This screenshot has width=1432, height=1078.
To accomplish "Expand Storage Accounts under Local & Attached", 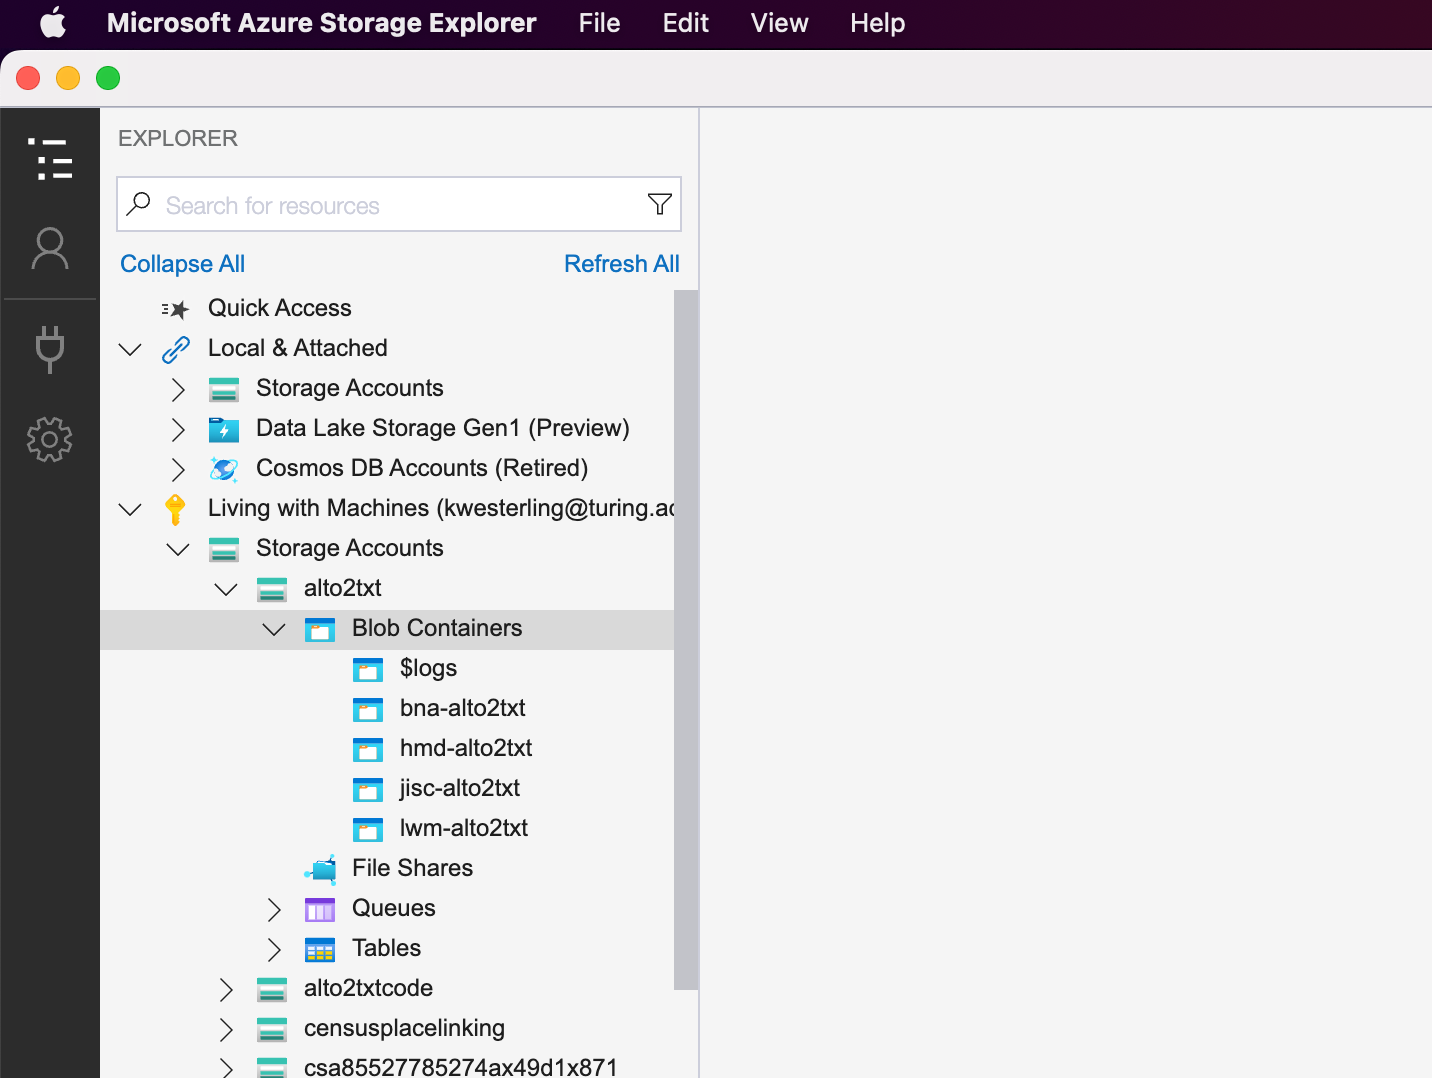I will tap(178, 389).
